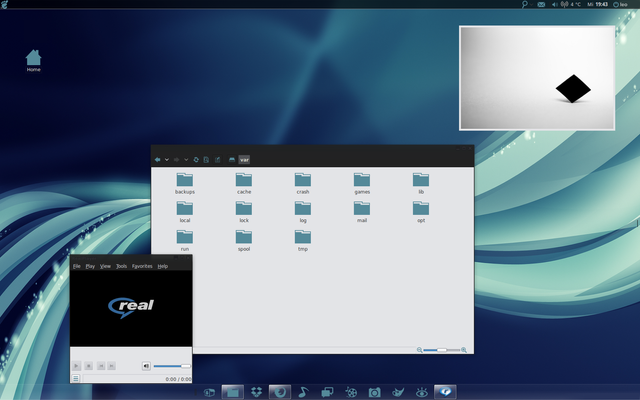Click the var path button
640x400 pixels.
244,160
